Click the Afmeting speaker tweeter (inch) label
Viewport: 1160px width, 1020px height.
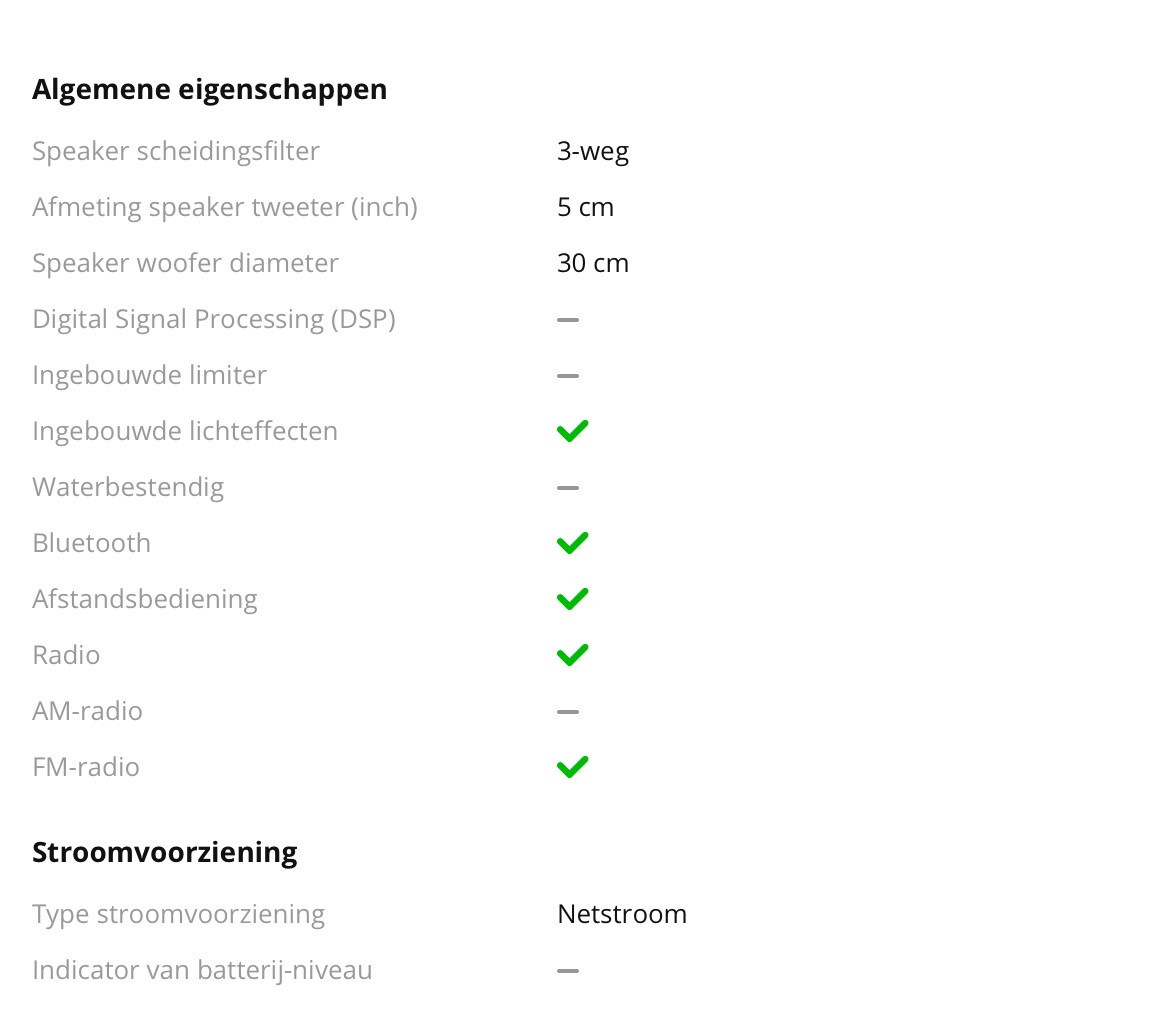point(225,207)
